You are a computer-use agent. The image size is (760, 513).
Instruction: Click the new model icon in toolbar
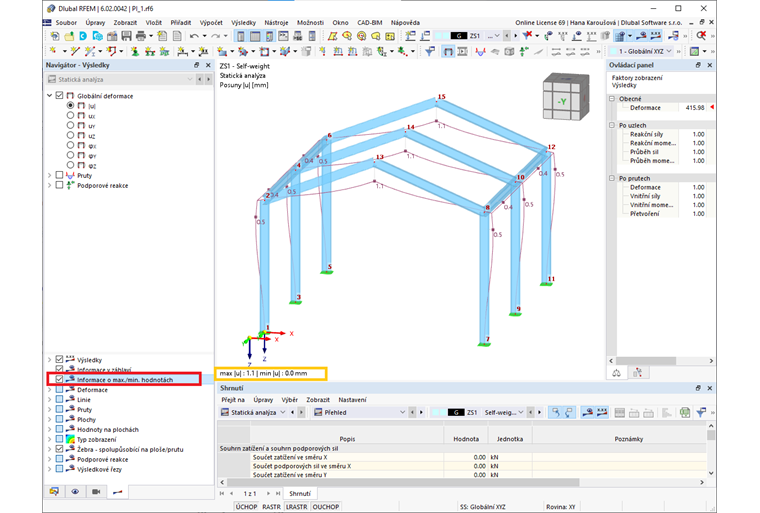click(x=54, y=36)
